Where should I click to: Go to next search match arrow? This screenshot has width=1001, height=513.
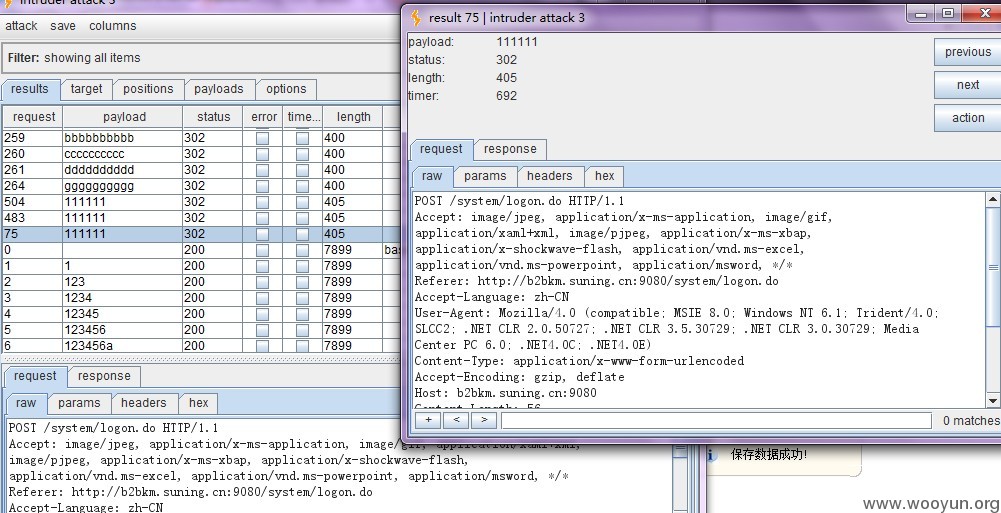coord(484,420)
